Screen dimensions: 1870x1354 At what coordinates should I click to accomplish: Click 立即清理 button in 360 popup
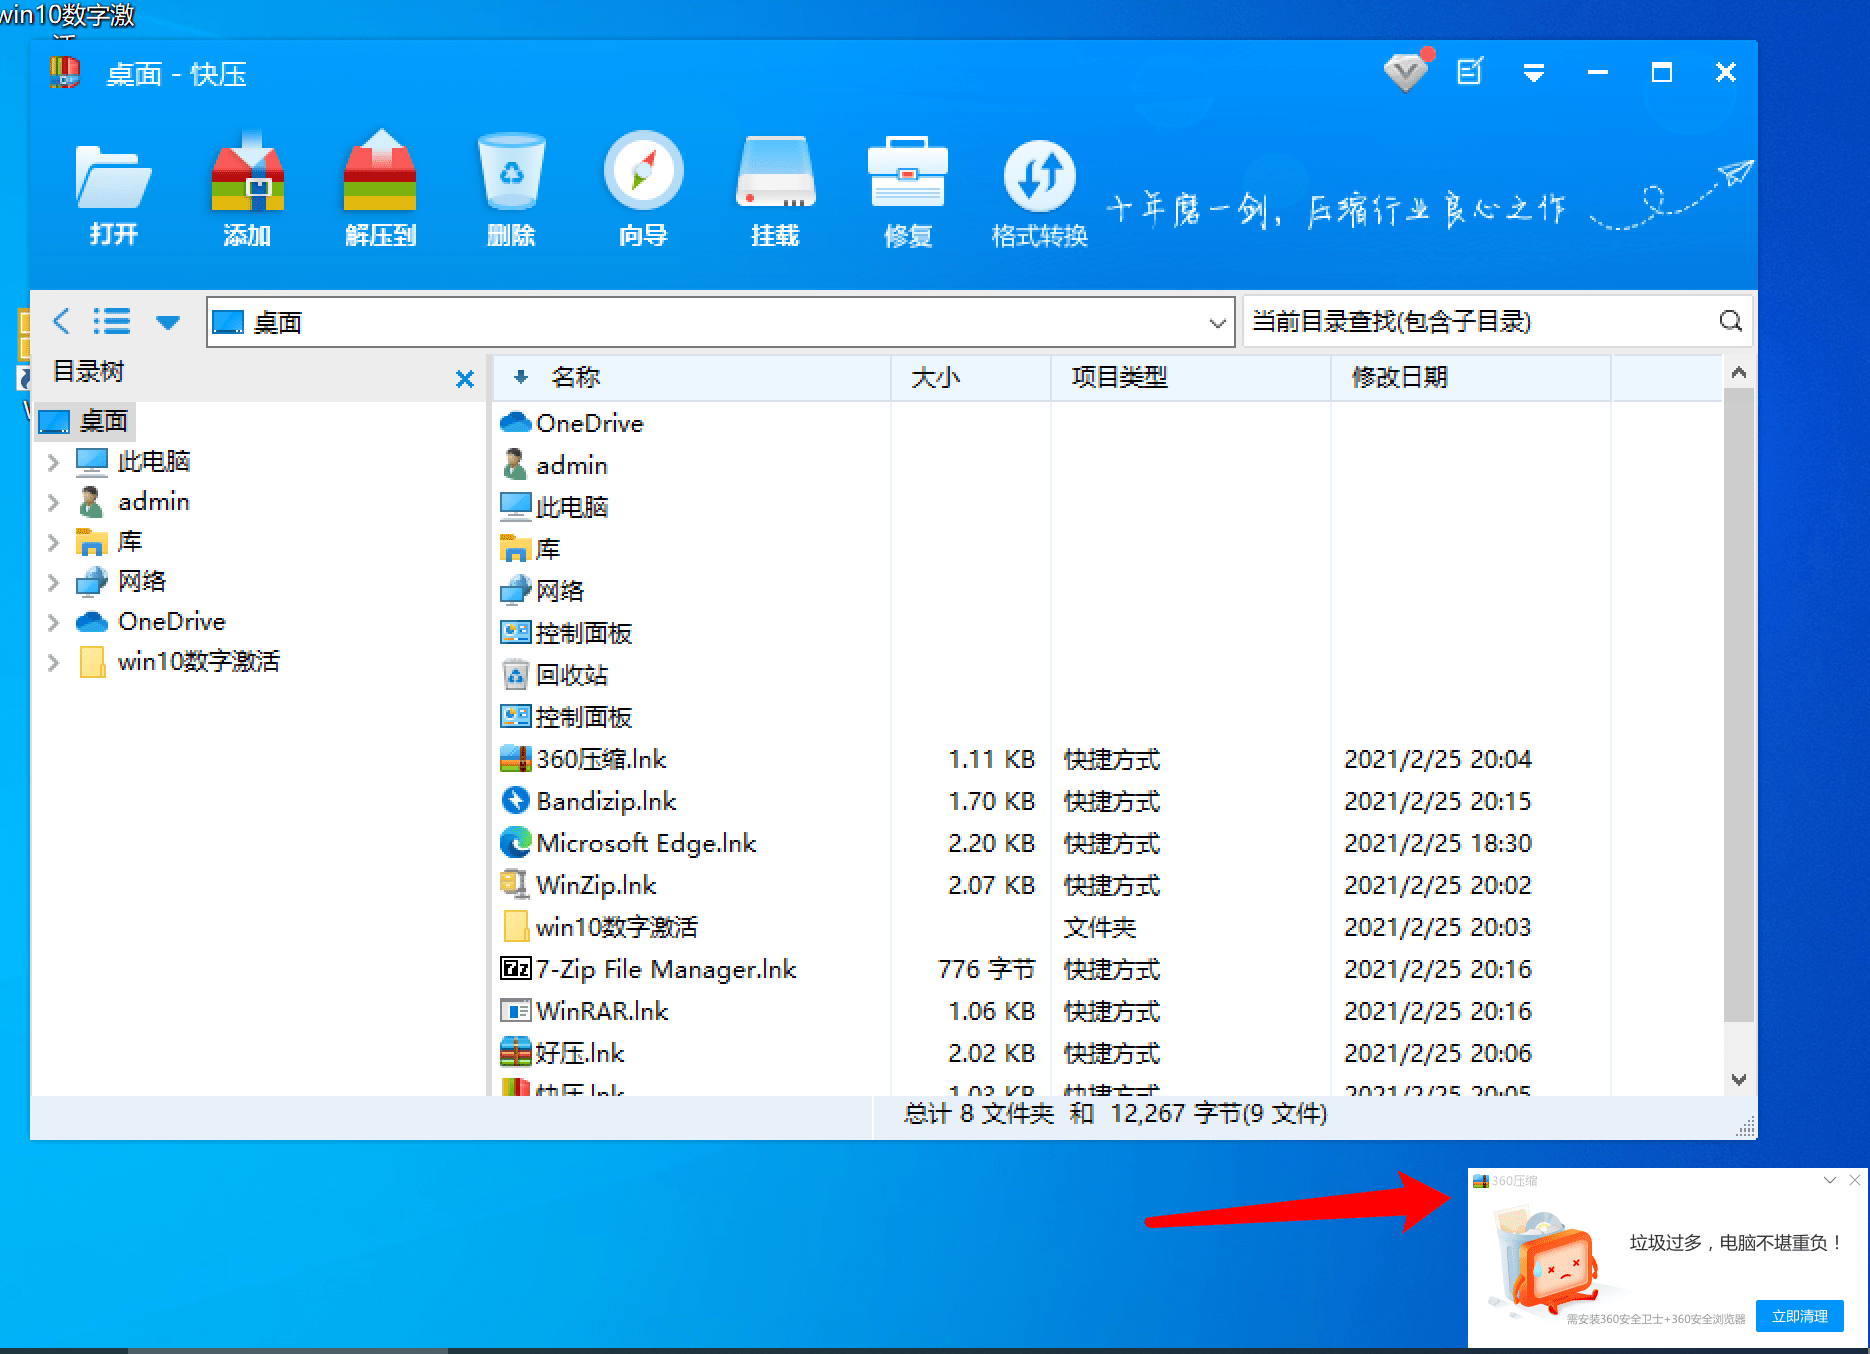pyautogui.click(x=1799, y=1316)
